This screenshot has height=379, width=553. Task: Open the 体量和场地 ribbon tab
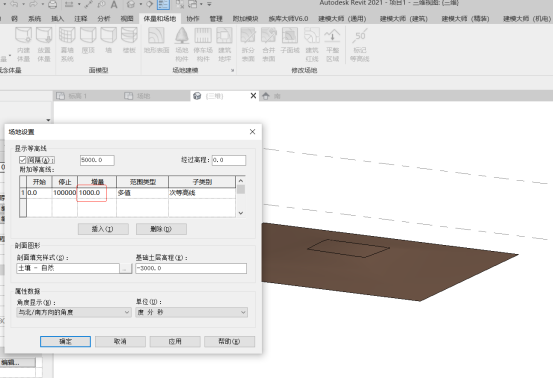[x=160, y=19]
